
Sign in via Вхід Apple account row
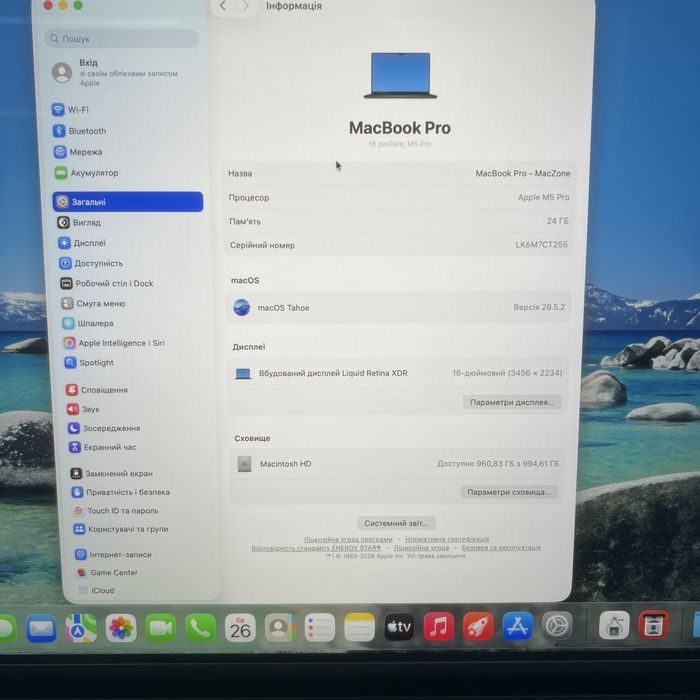tap(115, 72)
